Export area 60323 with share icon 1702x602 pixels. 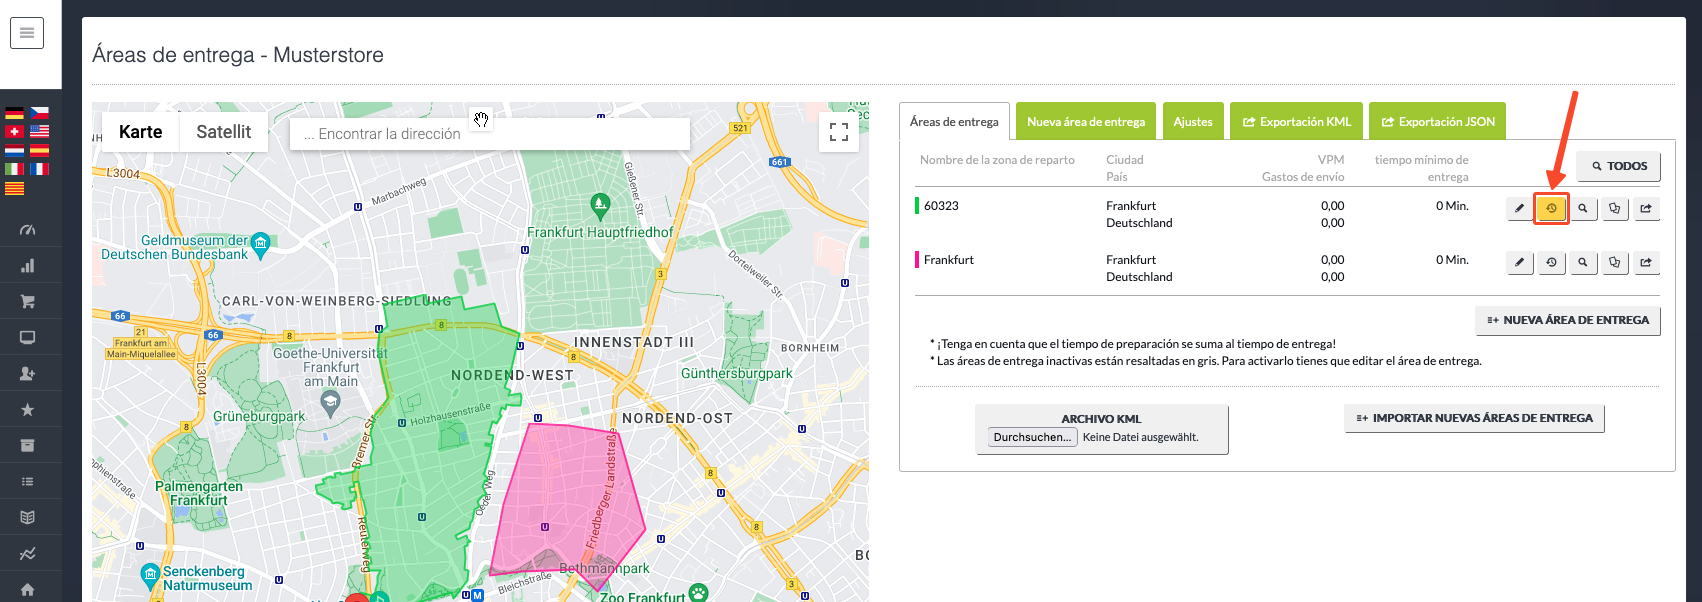click(x=1646, y=208)
